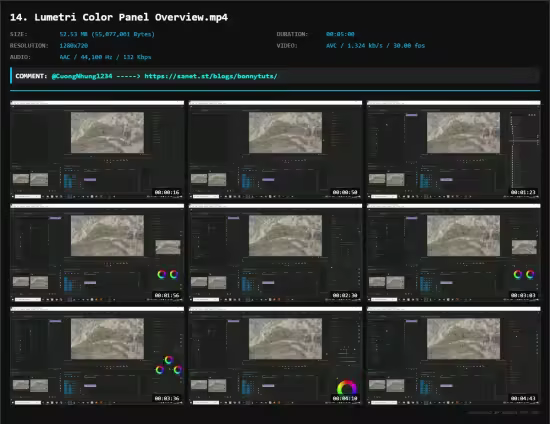Open the thumbnail stamped 00:01:23
Image resolution: width=550 pixels, height=424 pixels.
(x=454, y=150)
